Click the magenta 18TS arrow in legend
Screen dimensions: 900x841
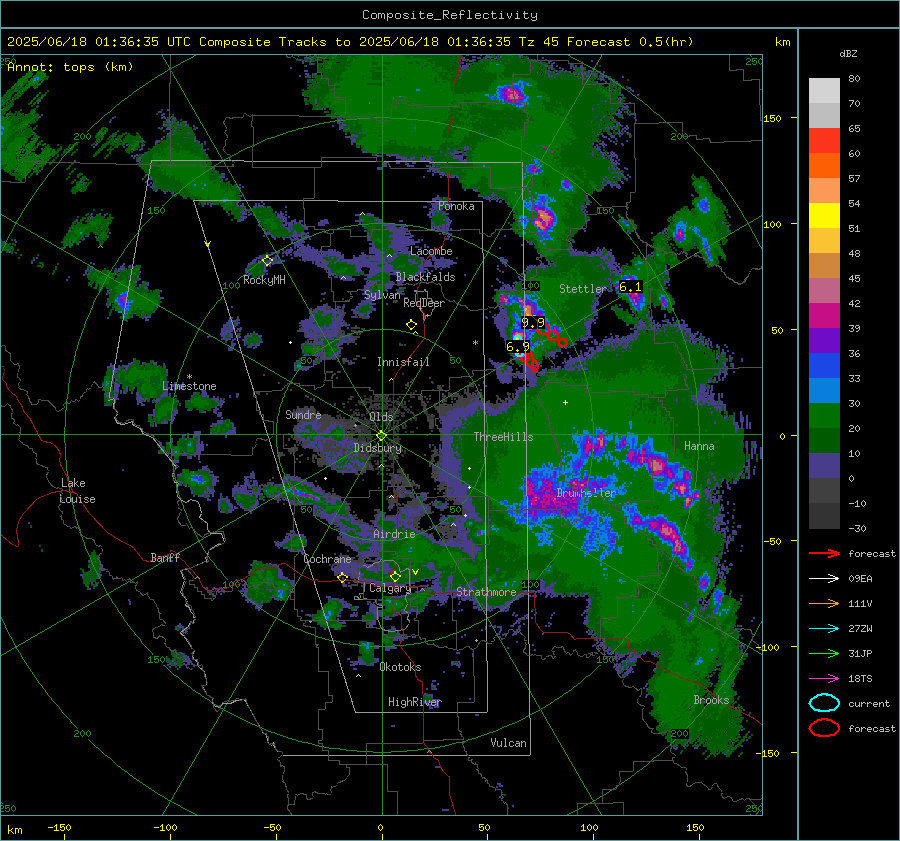(x=824, y=679)
